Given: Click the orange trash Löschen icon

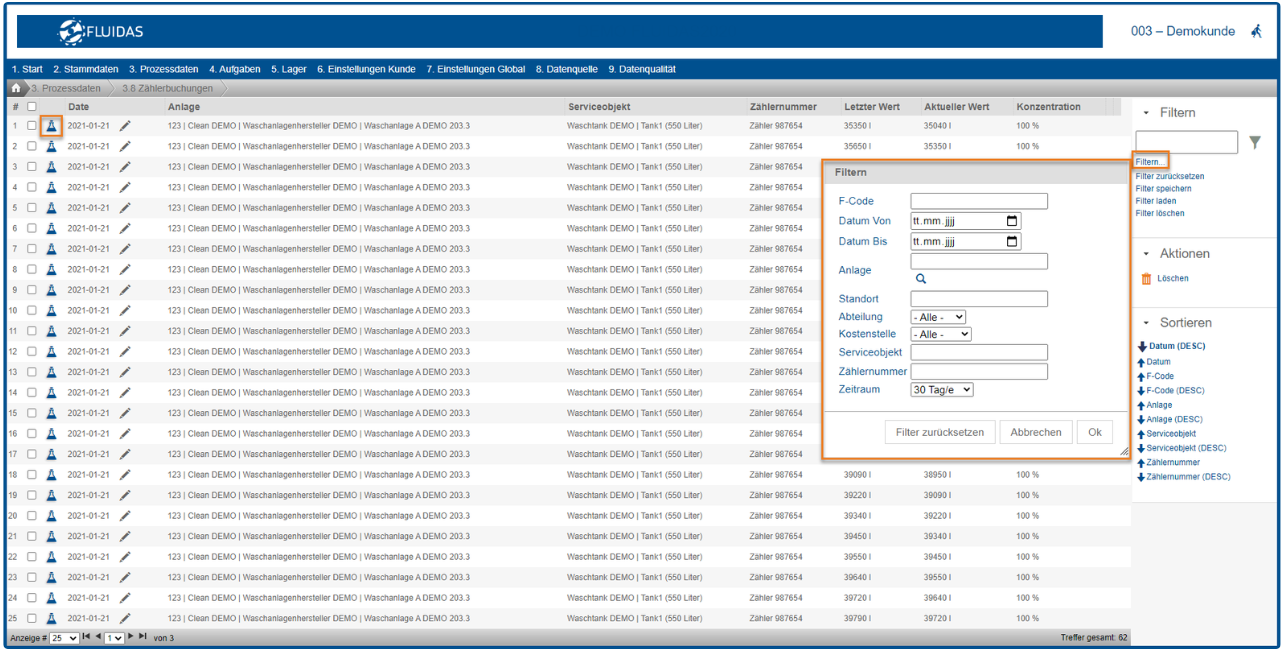Looking at the screenshot, I should click(1146, 279).
